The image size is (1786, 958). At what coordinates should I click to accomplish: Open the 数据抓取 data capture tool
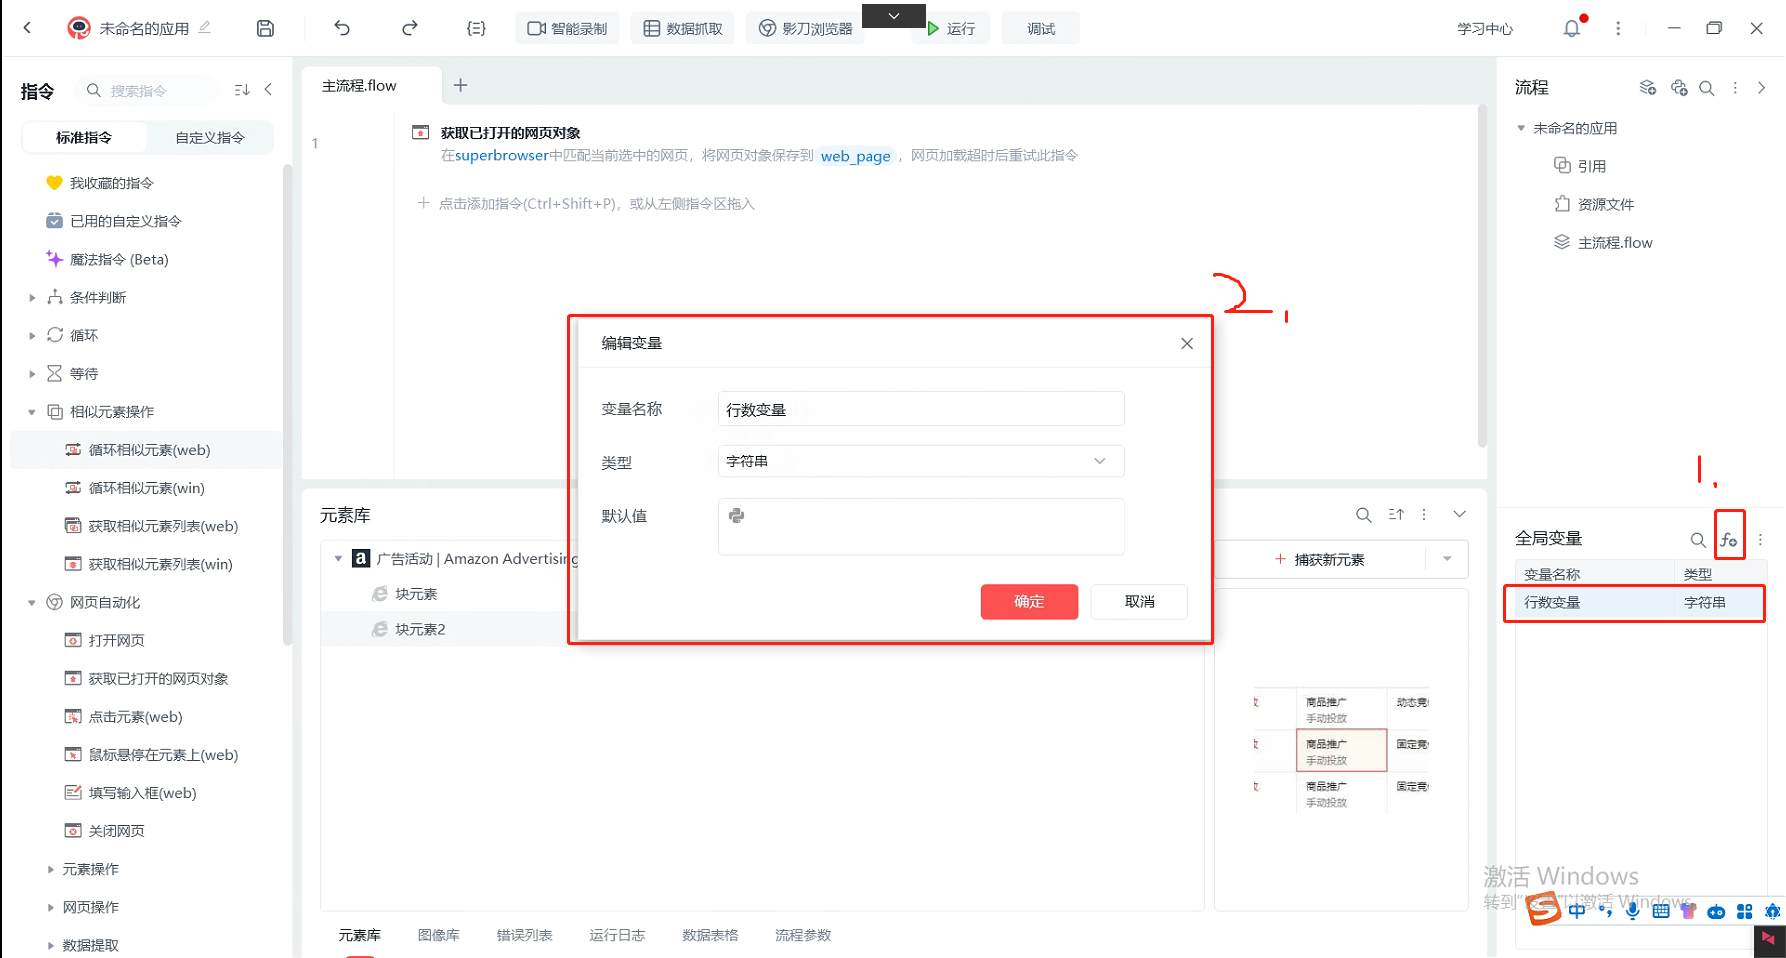point(683,28)
